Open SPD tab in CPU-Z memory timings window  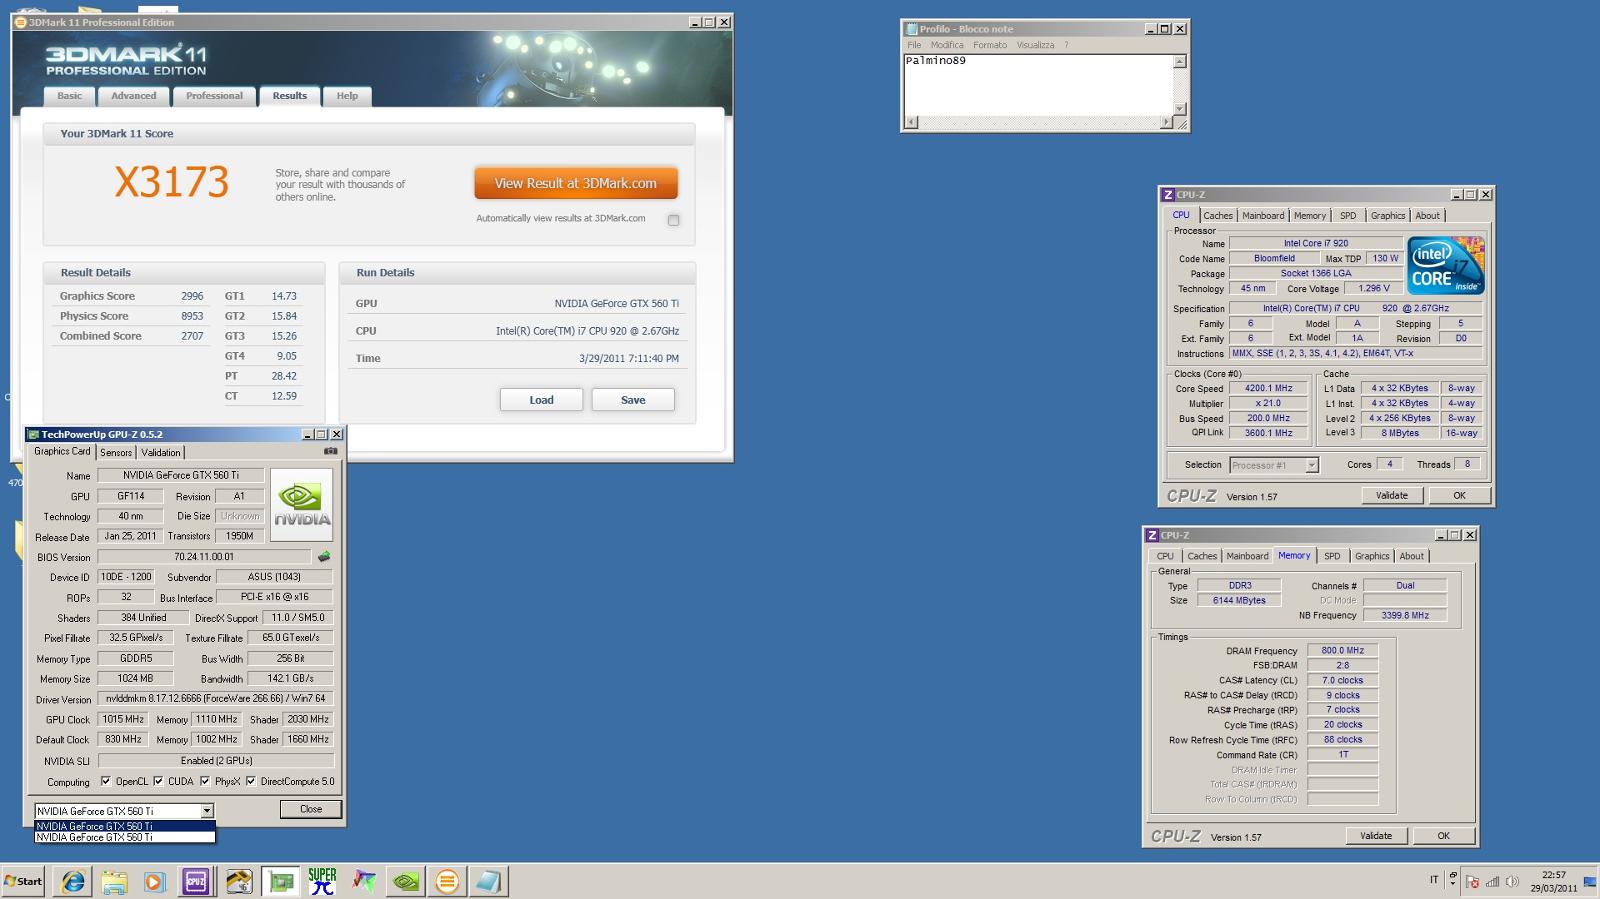point(1332,556)
